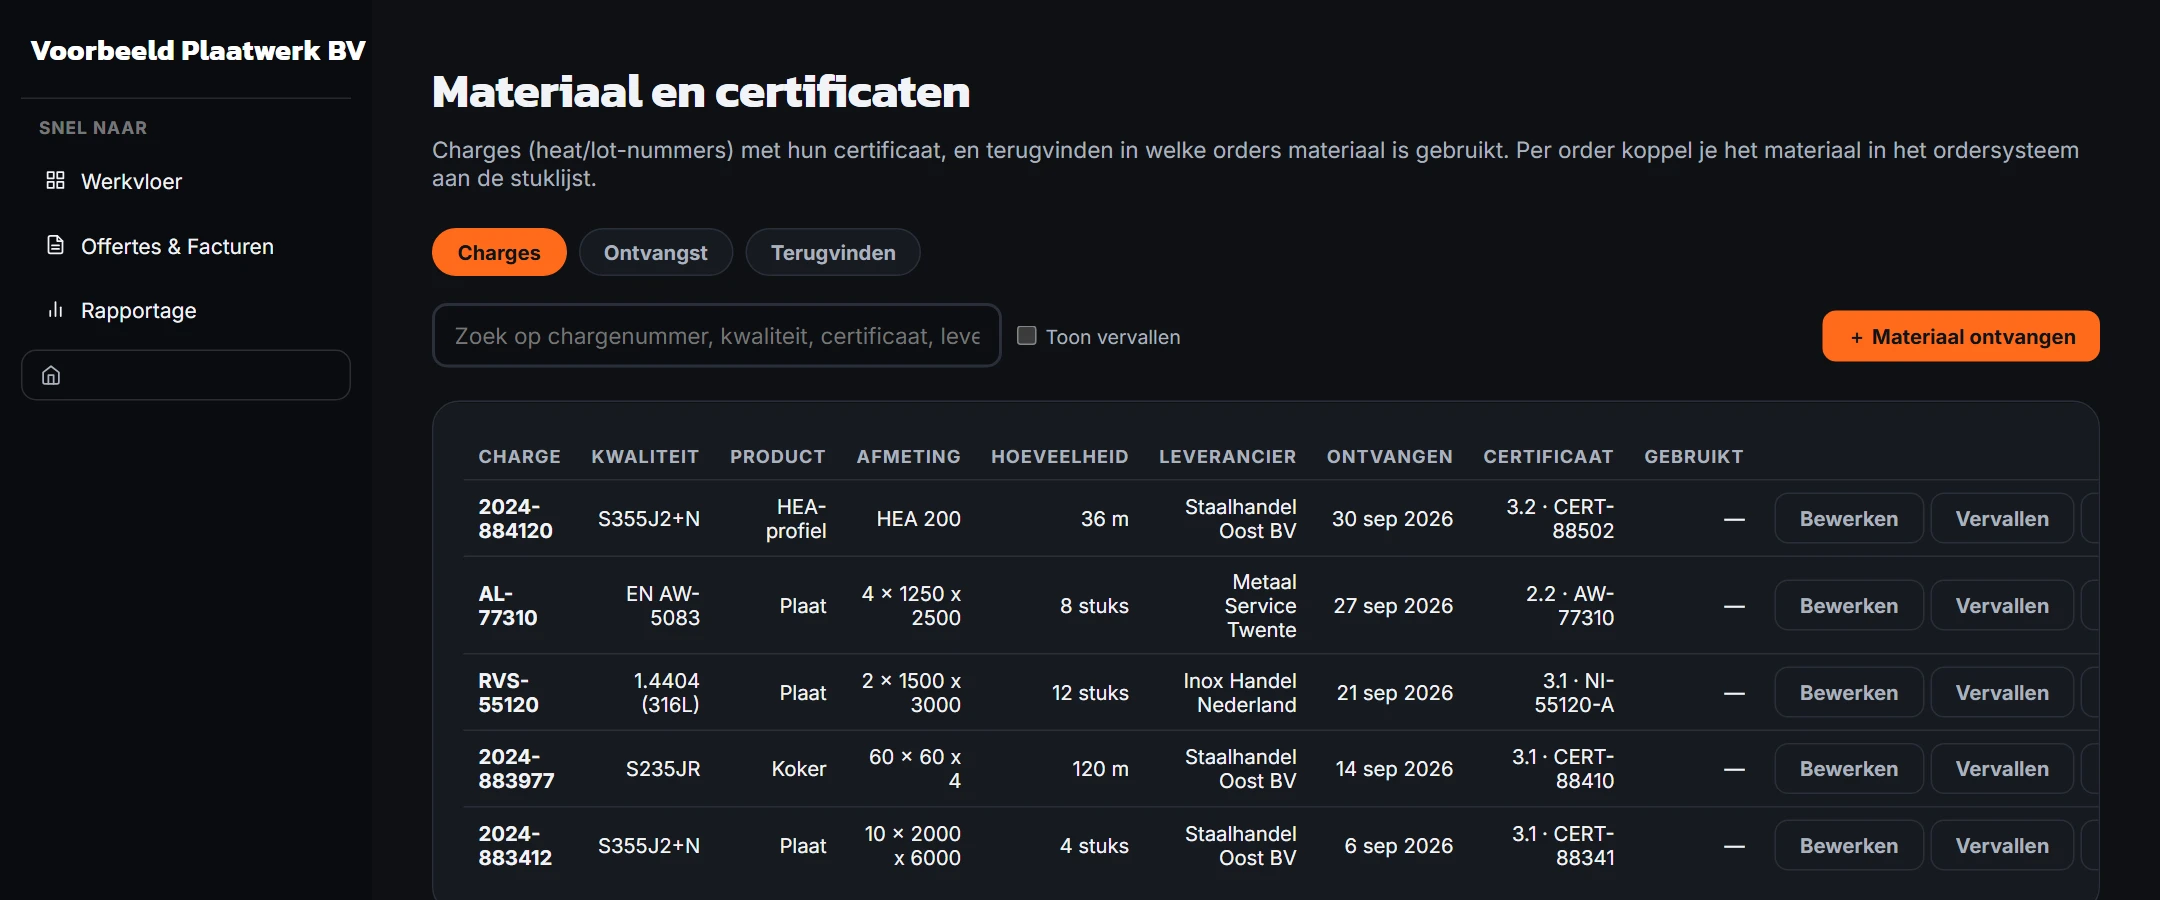Click the home icon in sidebar
The height and width of the screenshot is (900, 2160).
click(51, 376)
